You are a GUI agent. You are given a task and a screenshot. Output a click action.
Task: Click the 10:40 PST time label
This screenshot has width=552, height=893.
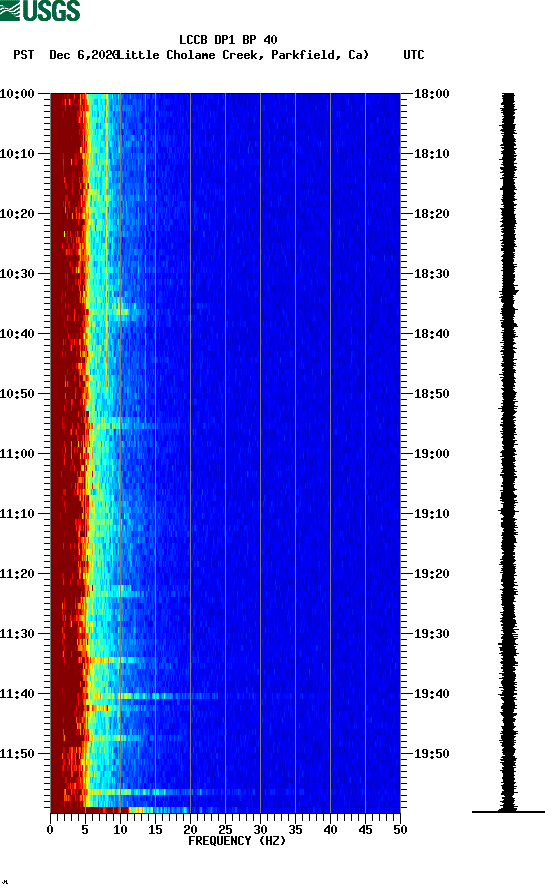click(x=17, y=334)
